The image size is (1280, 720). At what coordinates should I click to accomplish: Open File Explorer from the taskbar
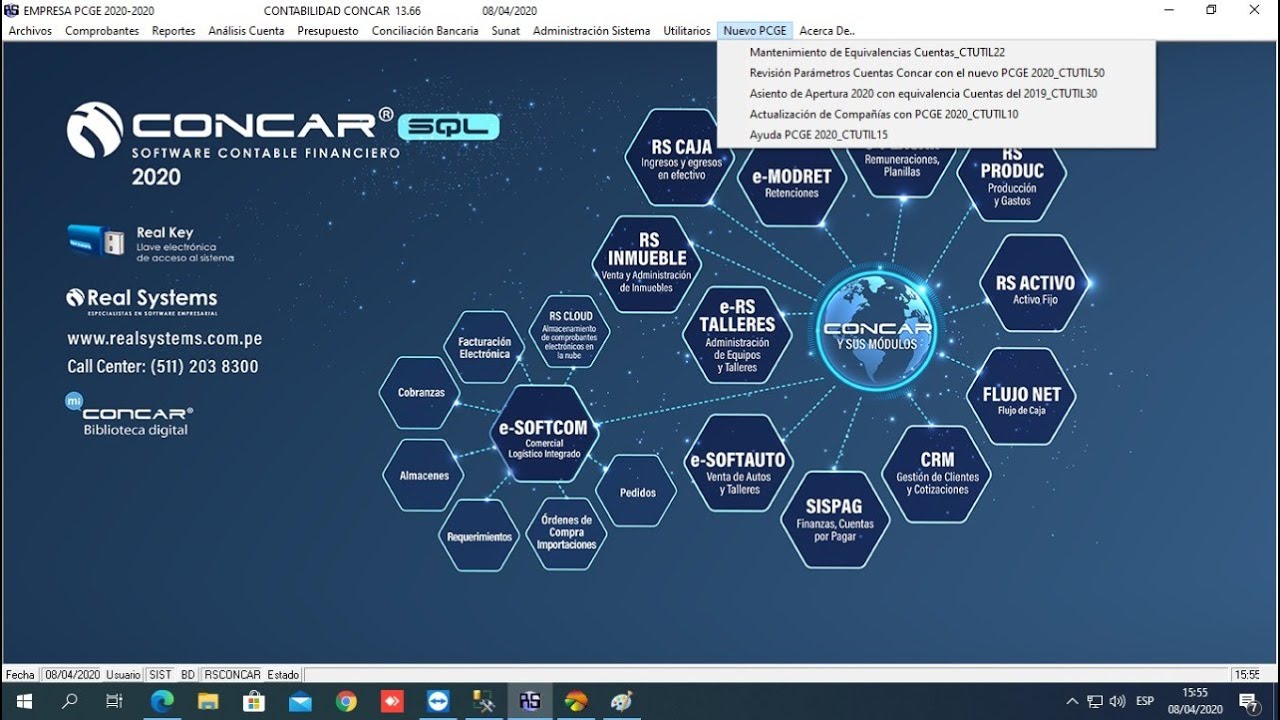pos(208,701)
